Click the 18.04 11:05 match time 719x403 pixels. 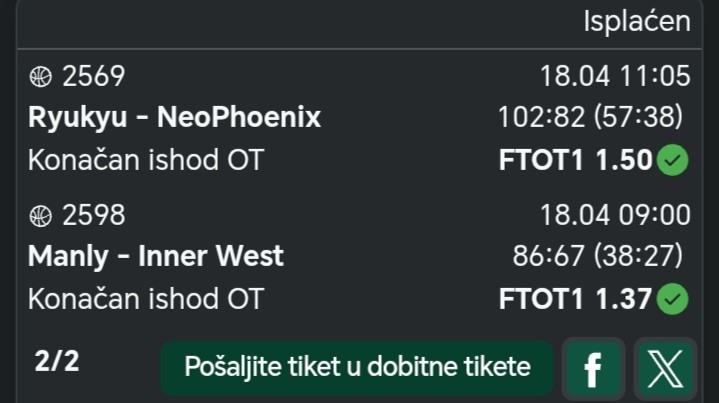click(x=615, y=76)
